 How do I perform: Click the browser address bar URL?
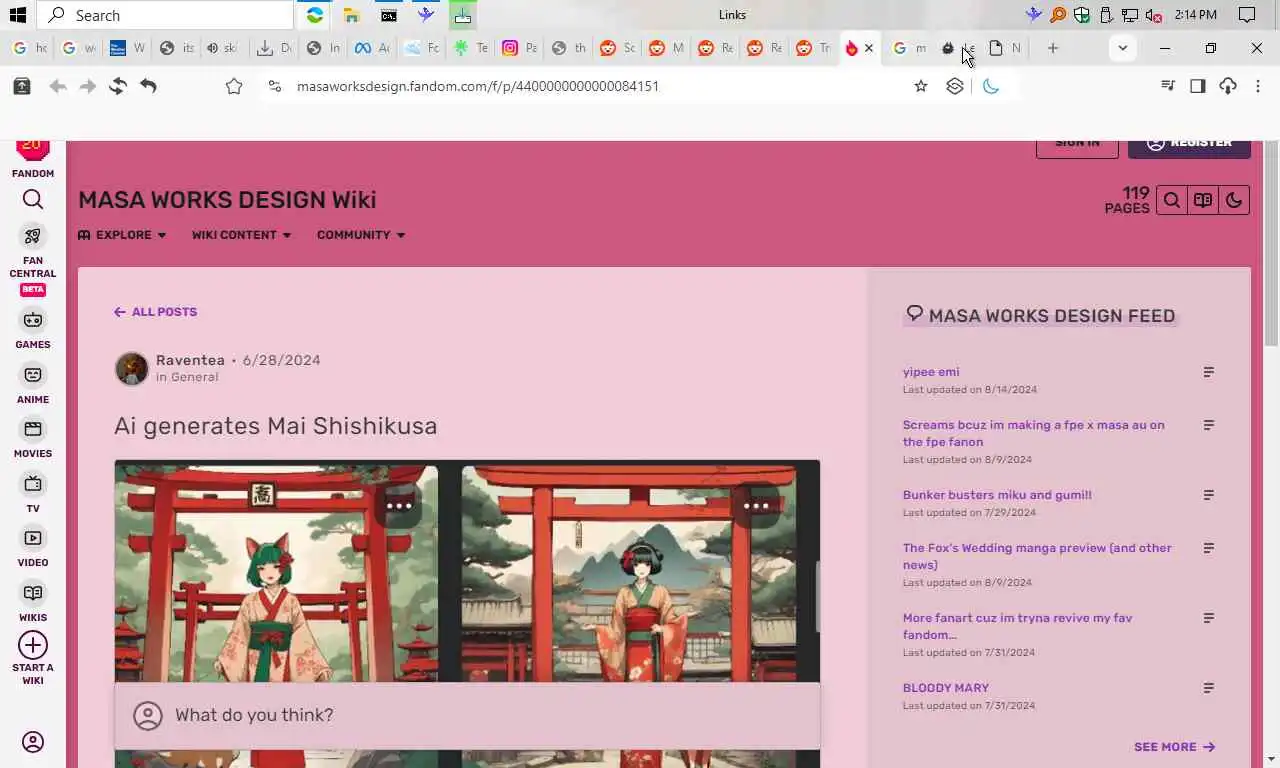[x=478, y=86]
